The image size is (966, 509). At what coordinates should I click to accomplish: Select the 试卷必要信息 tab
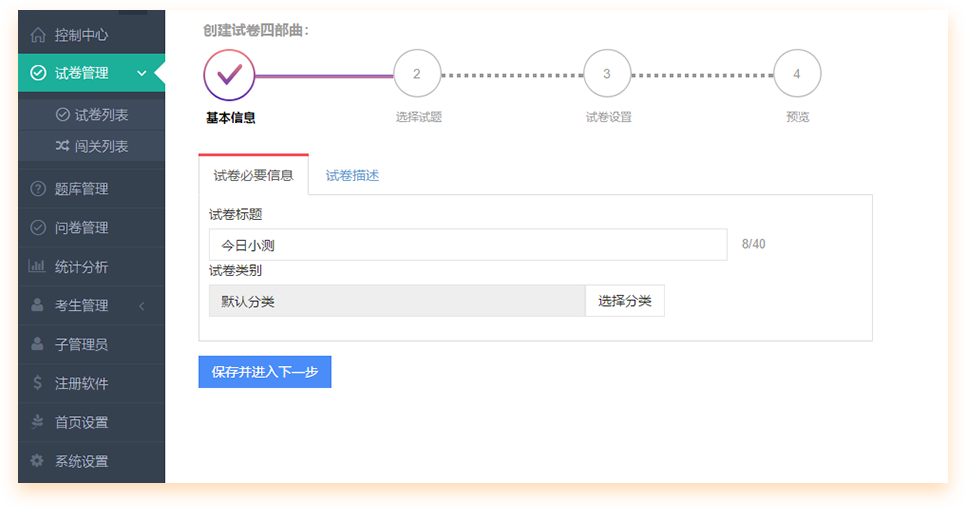pyautogui.click(x=253, y=175)
